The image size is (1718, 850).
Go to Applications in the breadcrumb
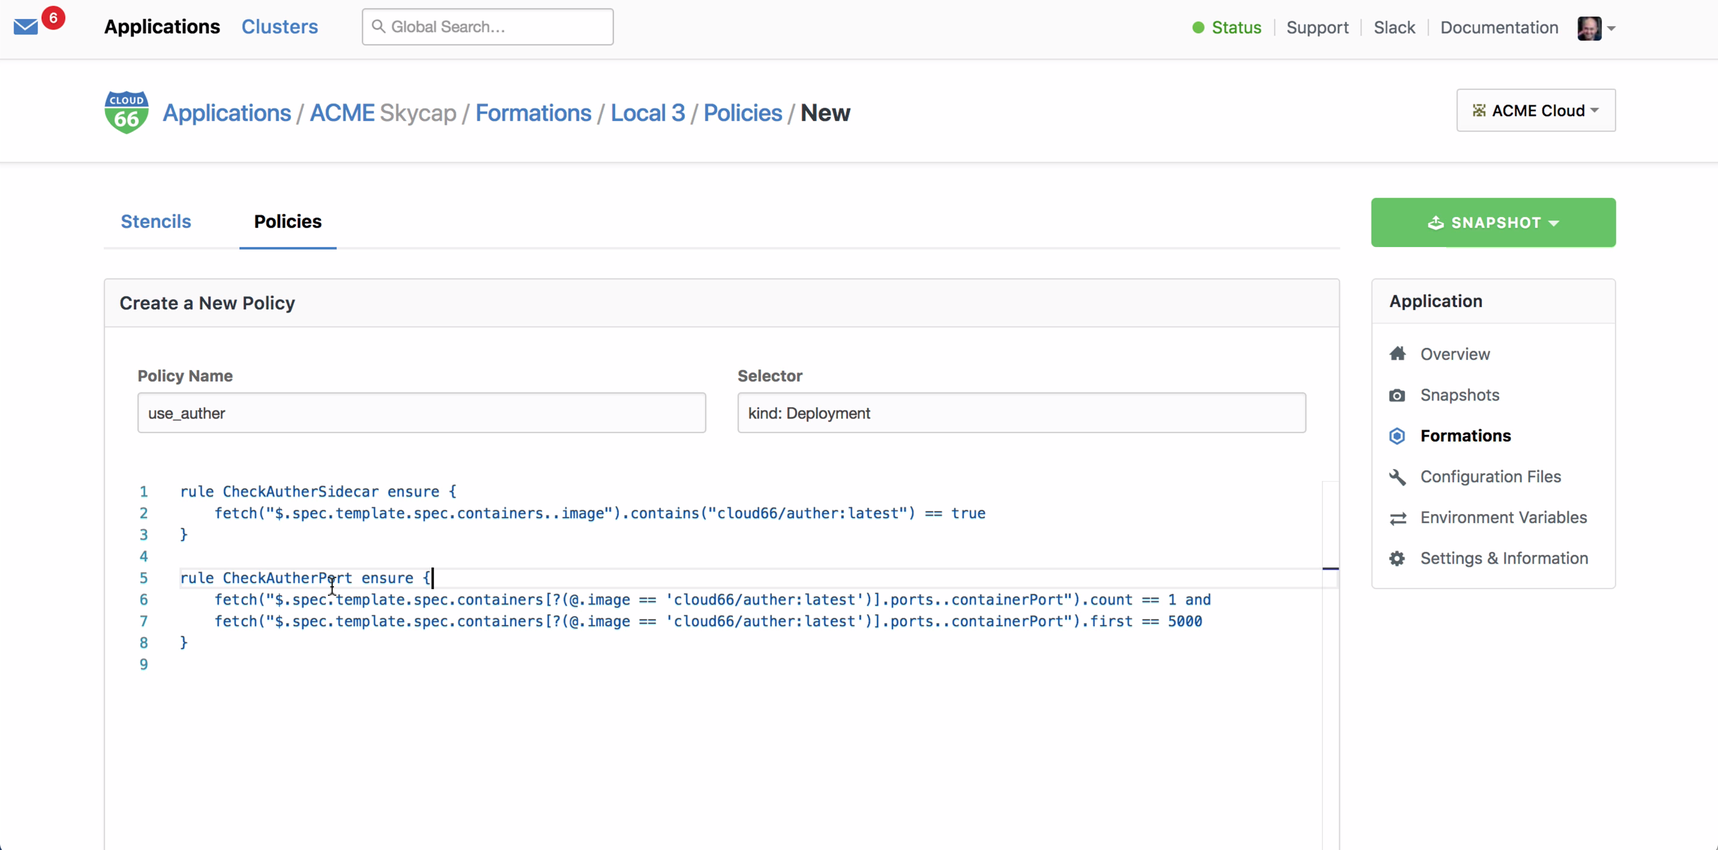[x=227, y=113]
